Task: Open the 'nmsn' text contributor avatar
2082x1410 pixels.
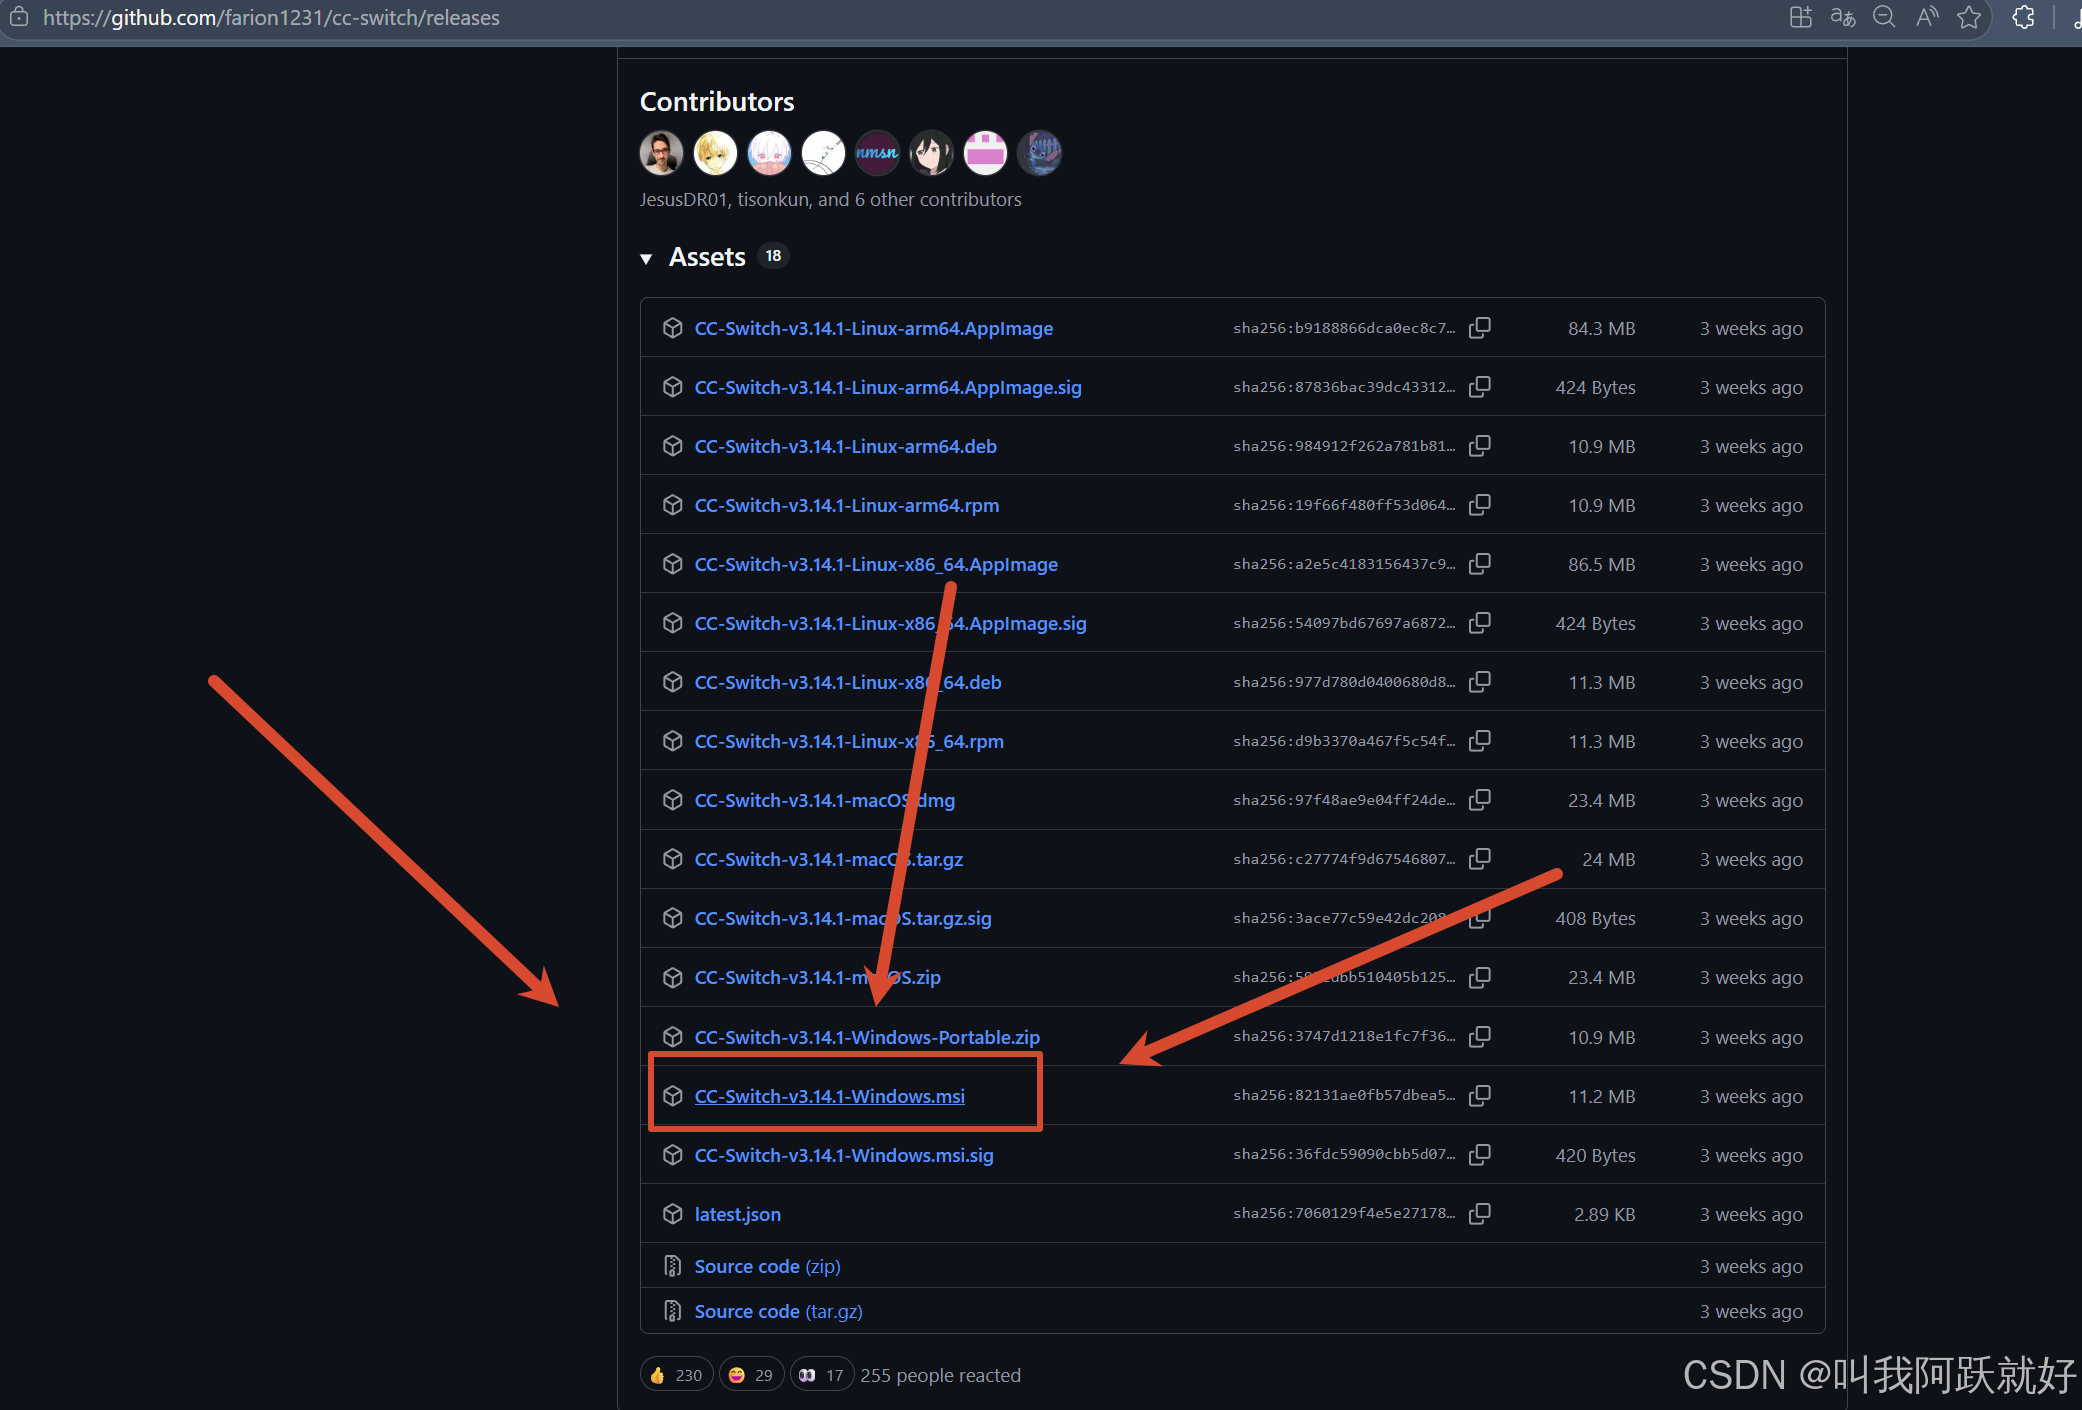Action: pyautogui.click(x=877, y=153)
